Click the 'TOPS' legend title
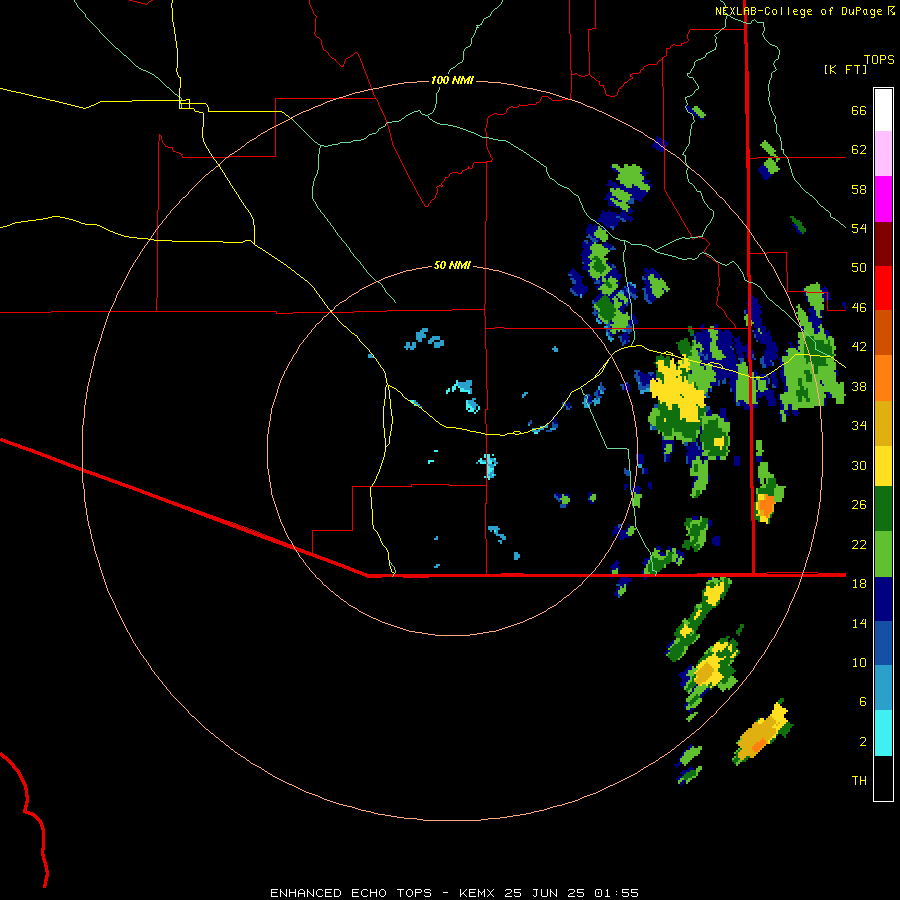 point(879,60)
